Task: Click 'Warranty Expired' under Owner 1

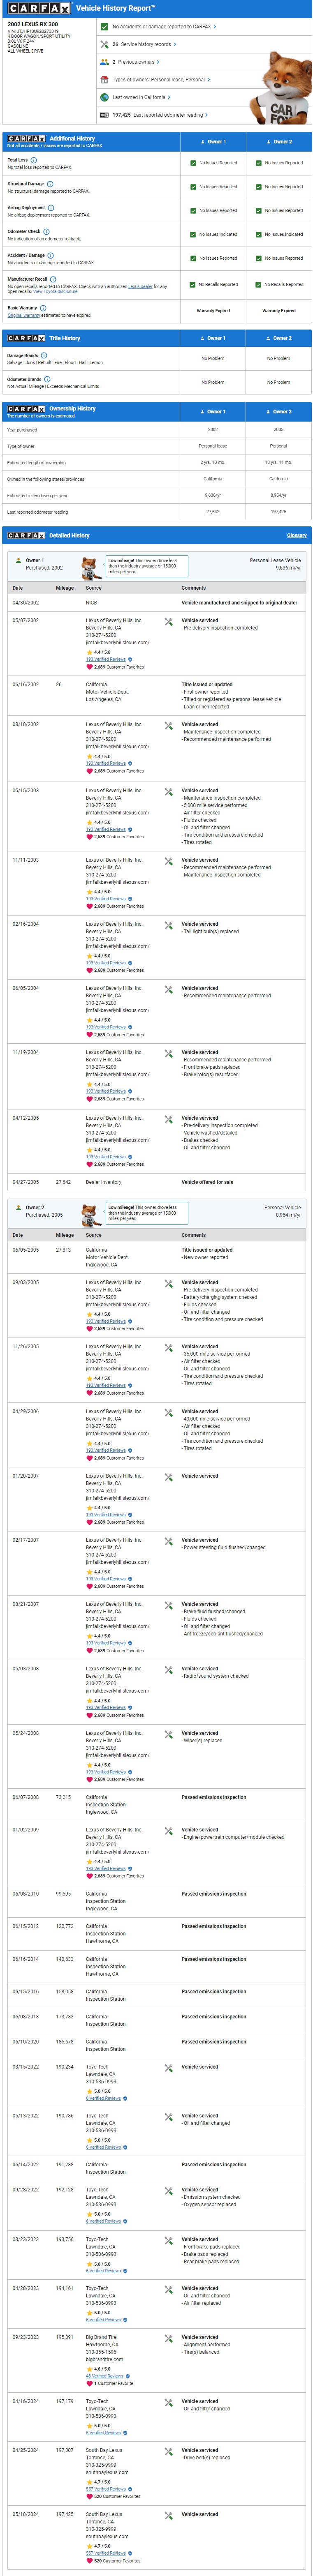Action: (x=213, y=311)
